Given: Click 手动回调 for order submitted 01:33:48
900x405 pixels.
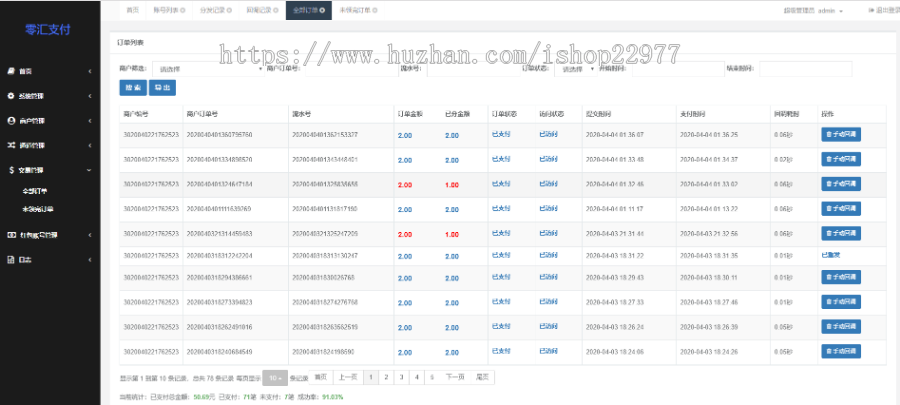Looking at the screenshot, I should point(841,159).
